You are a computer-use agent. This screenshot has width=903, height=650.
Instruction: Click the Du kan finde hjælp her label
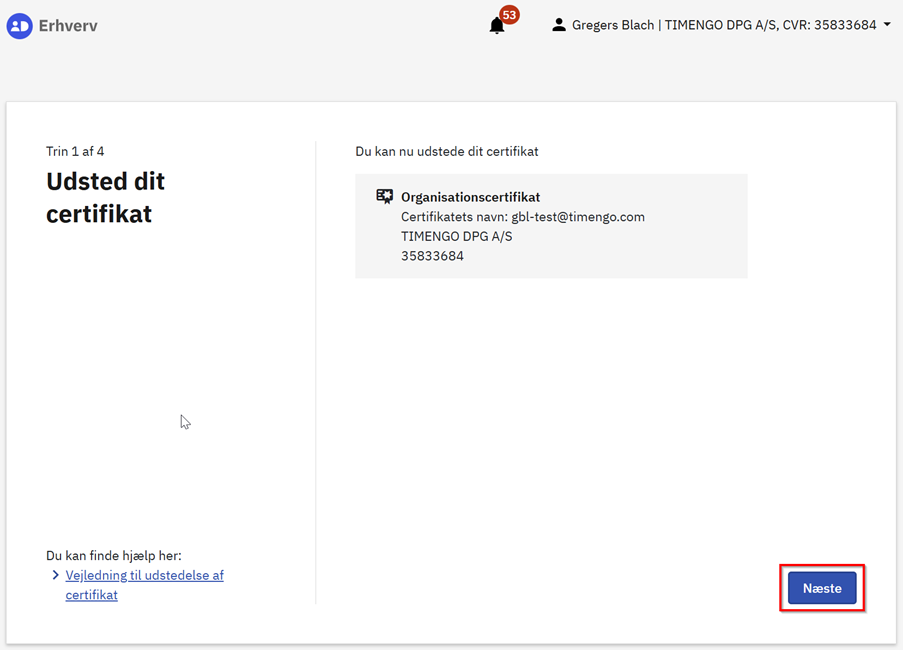tap(114, 555)
